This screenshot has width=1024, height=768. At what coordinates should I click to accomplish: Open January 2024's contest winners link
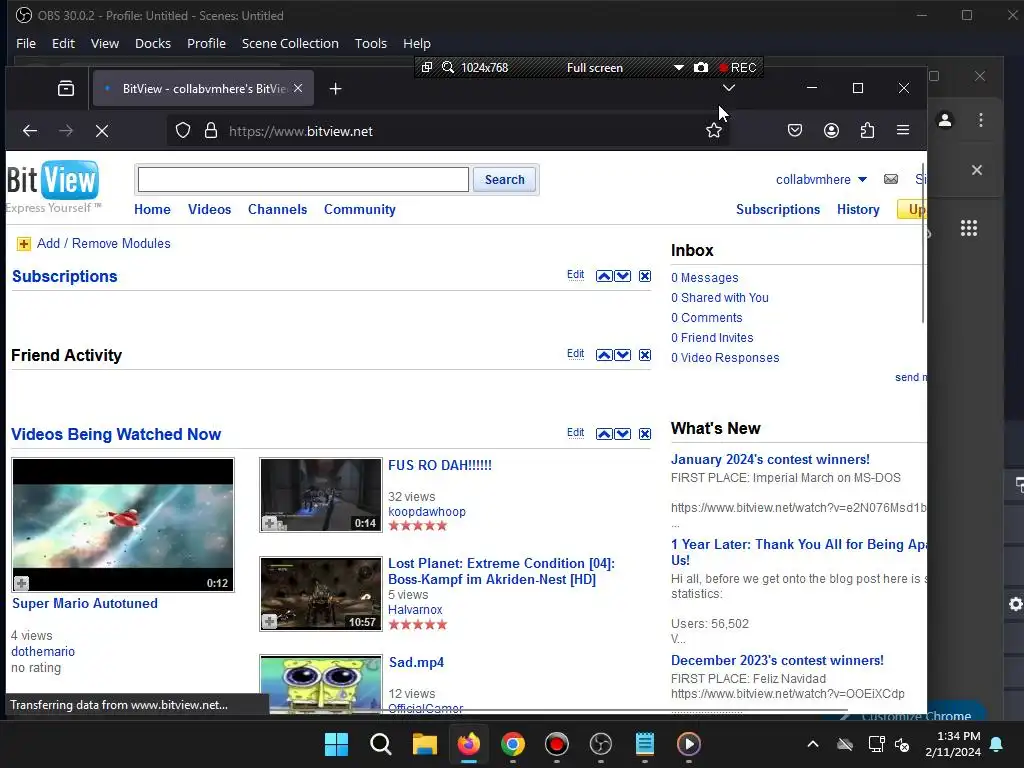(770, 460)
